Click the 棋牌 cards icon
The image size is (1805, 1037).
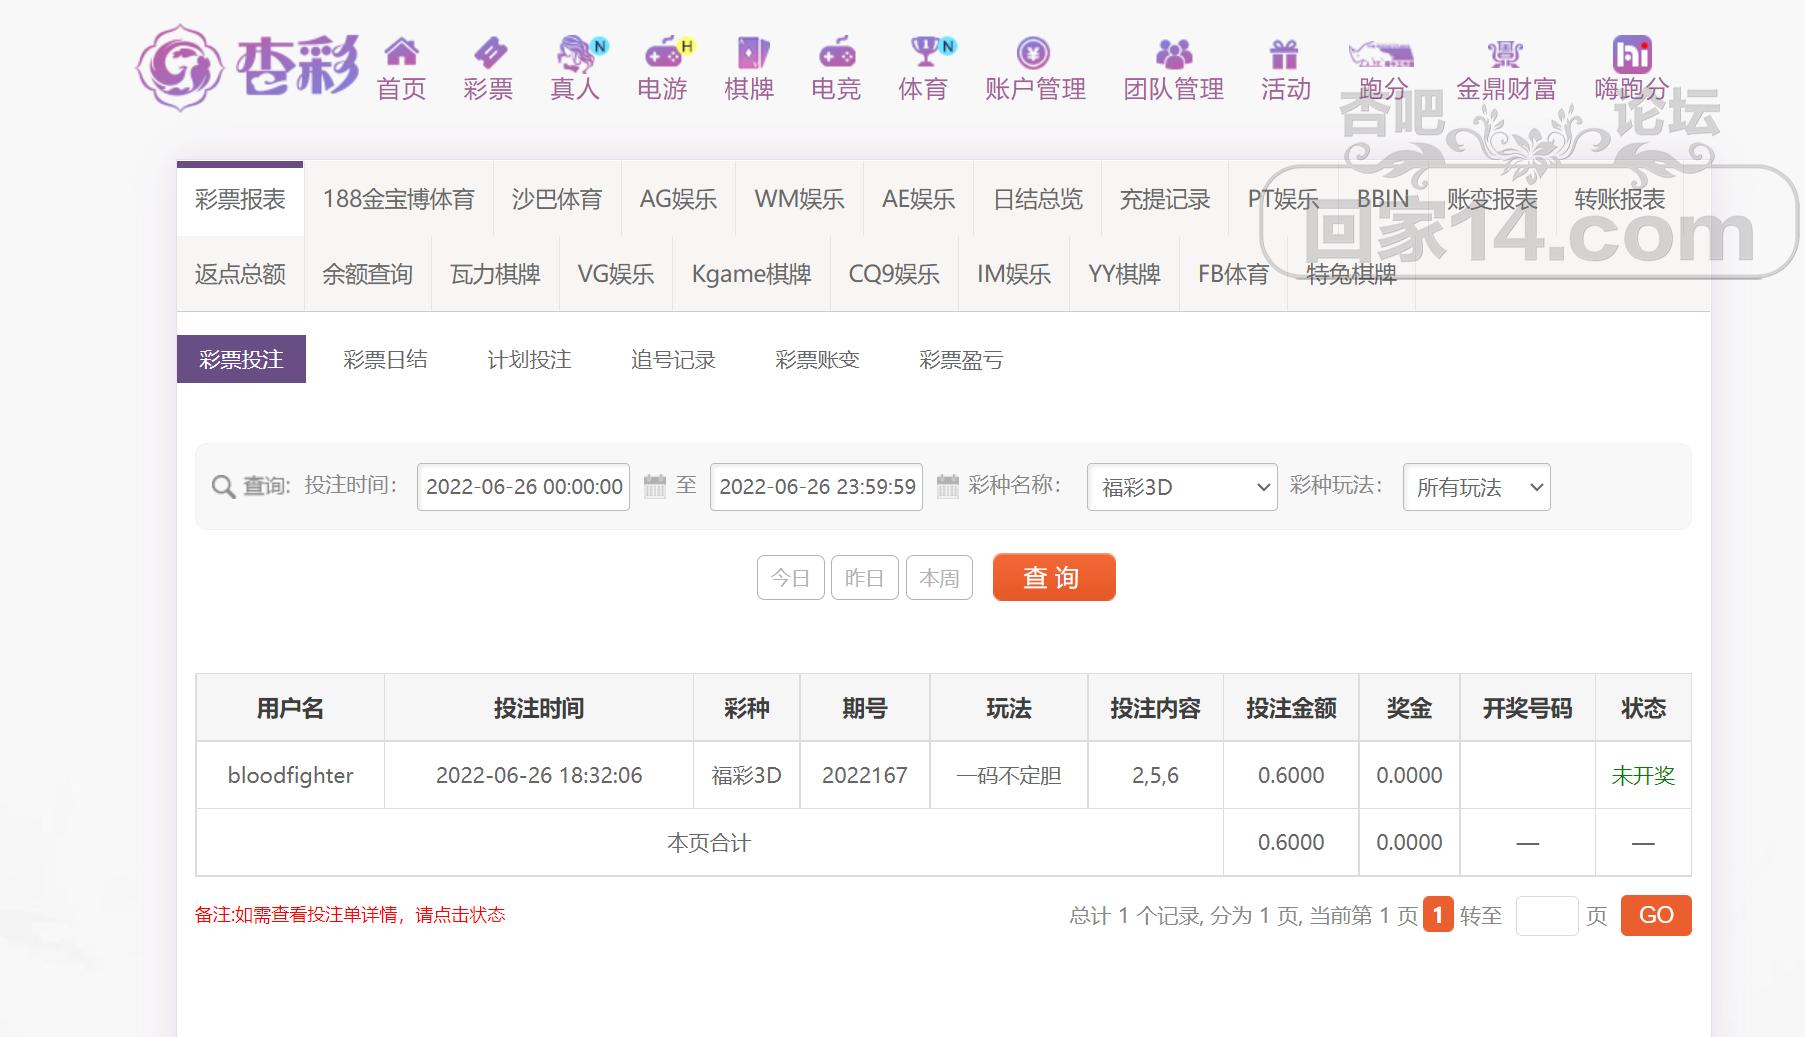pyautogui.click(x=750, y=52)
